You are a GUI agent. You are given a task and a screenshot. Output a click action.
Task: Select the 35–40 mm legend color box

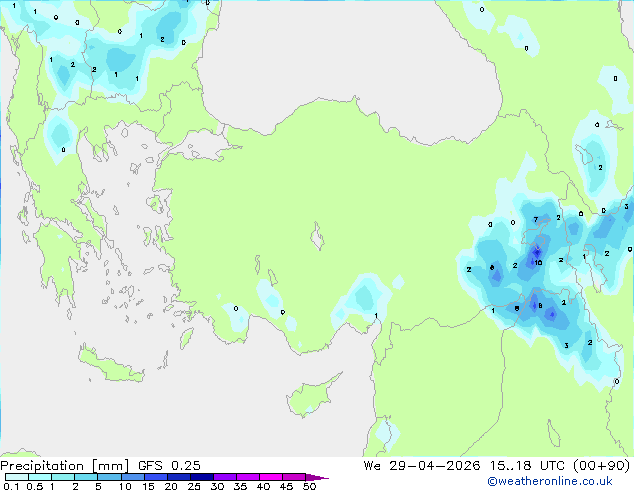[x=247, y=477]
